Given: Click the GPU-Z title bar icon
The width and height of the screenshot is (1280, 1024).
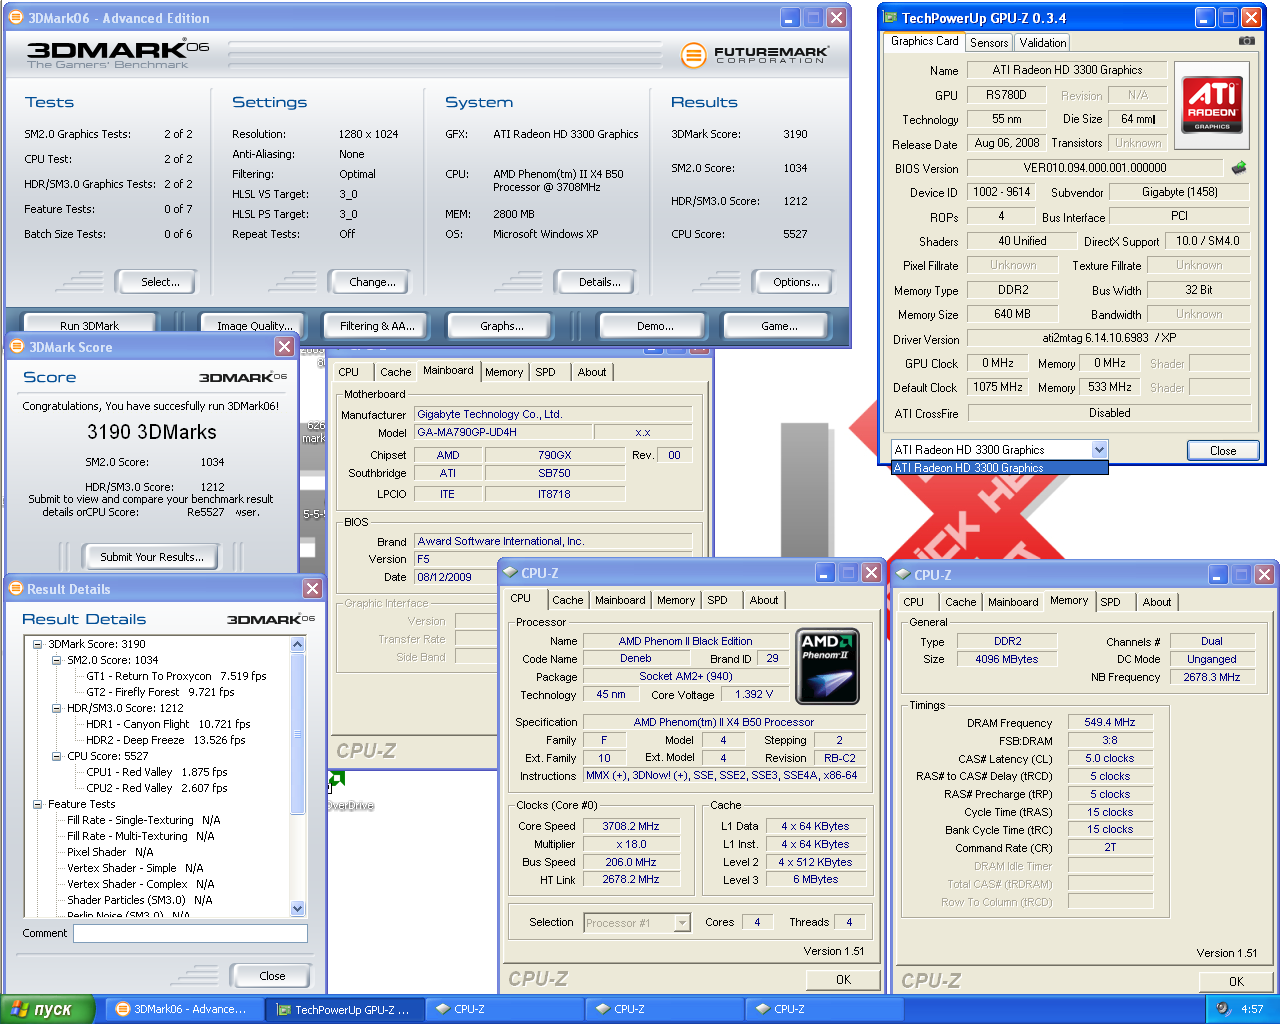Looking at the screenshot, I should click(x=890, y=17).
